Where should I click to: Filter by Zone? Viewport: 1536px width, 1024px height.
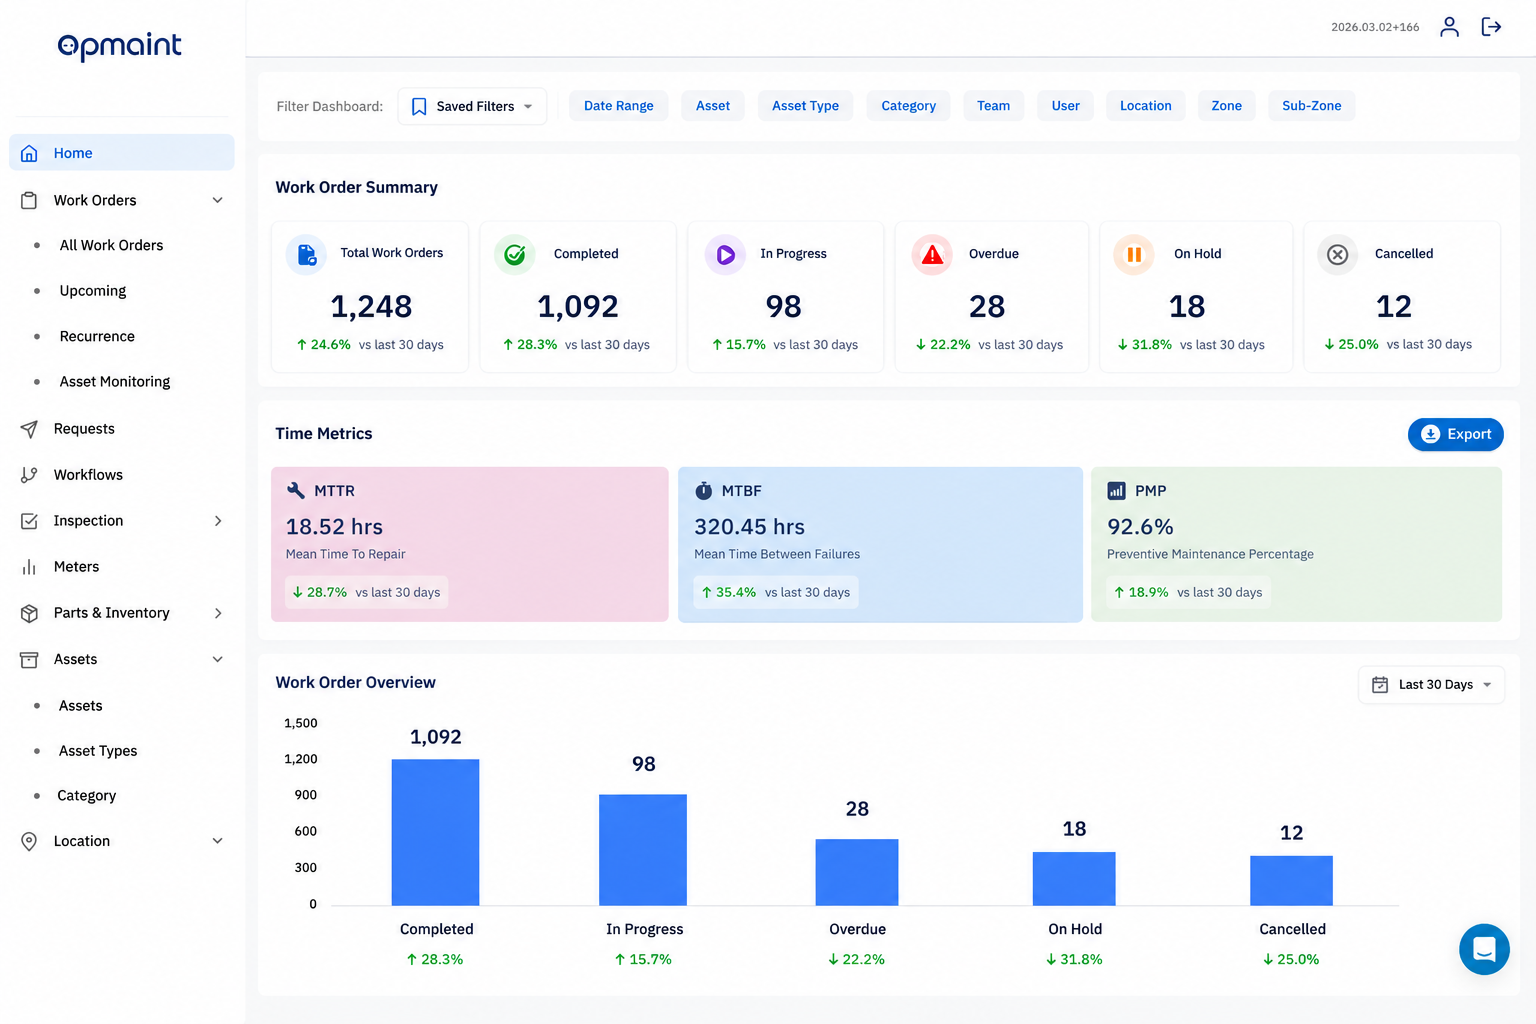(x=1226, y=106)
